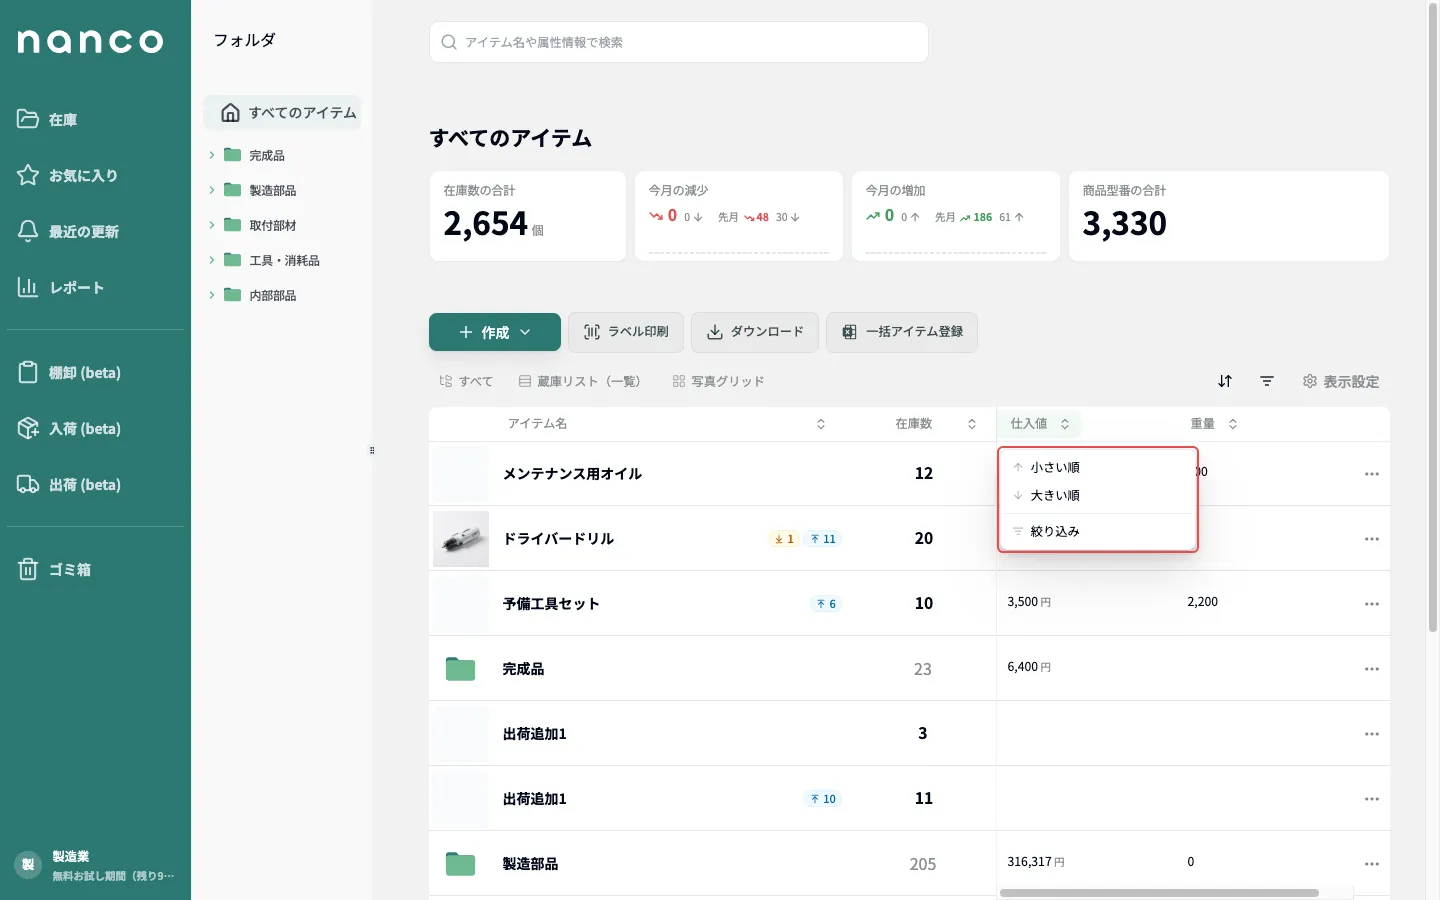Open 表示設定 display settings
Image resolution: width=1440 pixels, height=900 pixels.
(x=1341, y=381)
